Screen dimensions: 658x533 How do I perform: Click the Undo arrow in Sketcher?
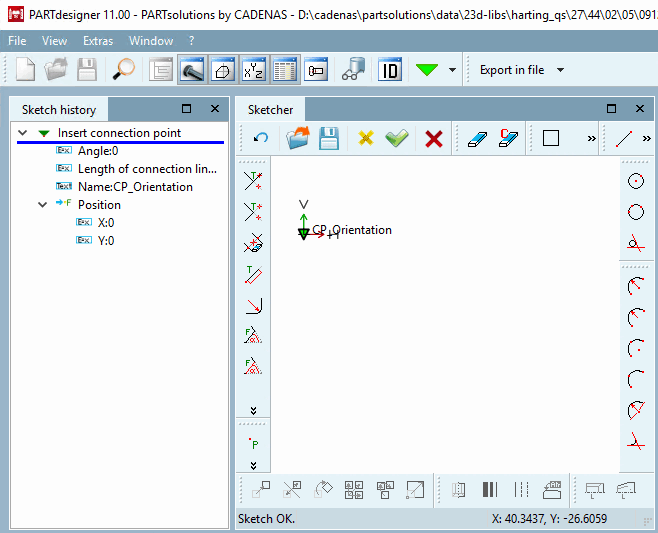(261, 138)
